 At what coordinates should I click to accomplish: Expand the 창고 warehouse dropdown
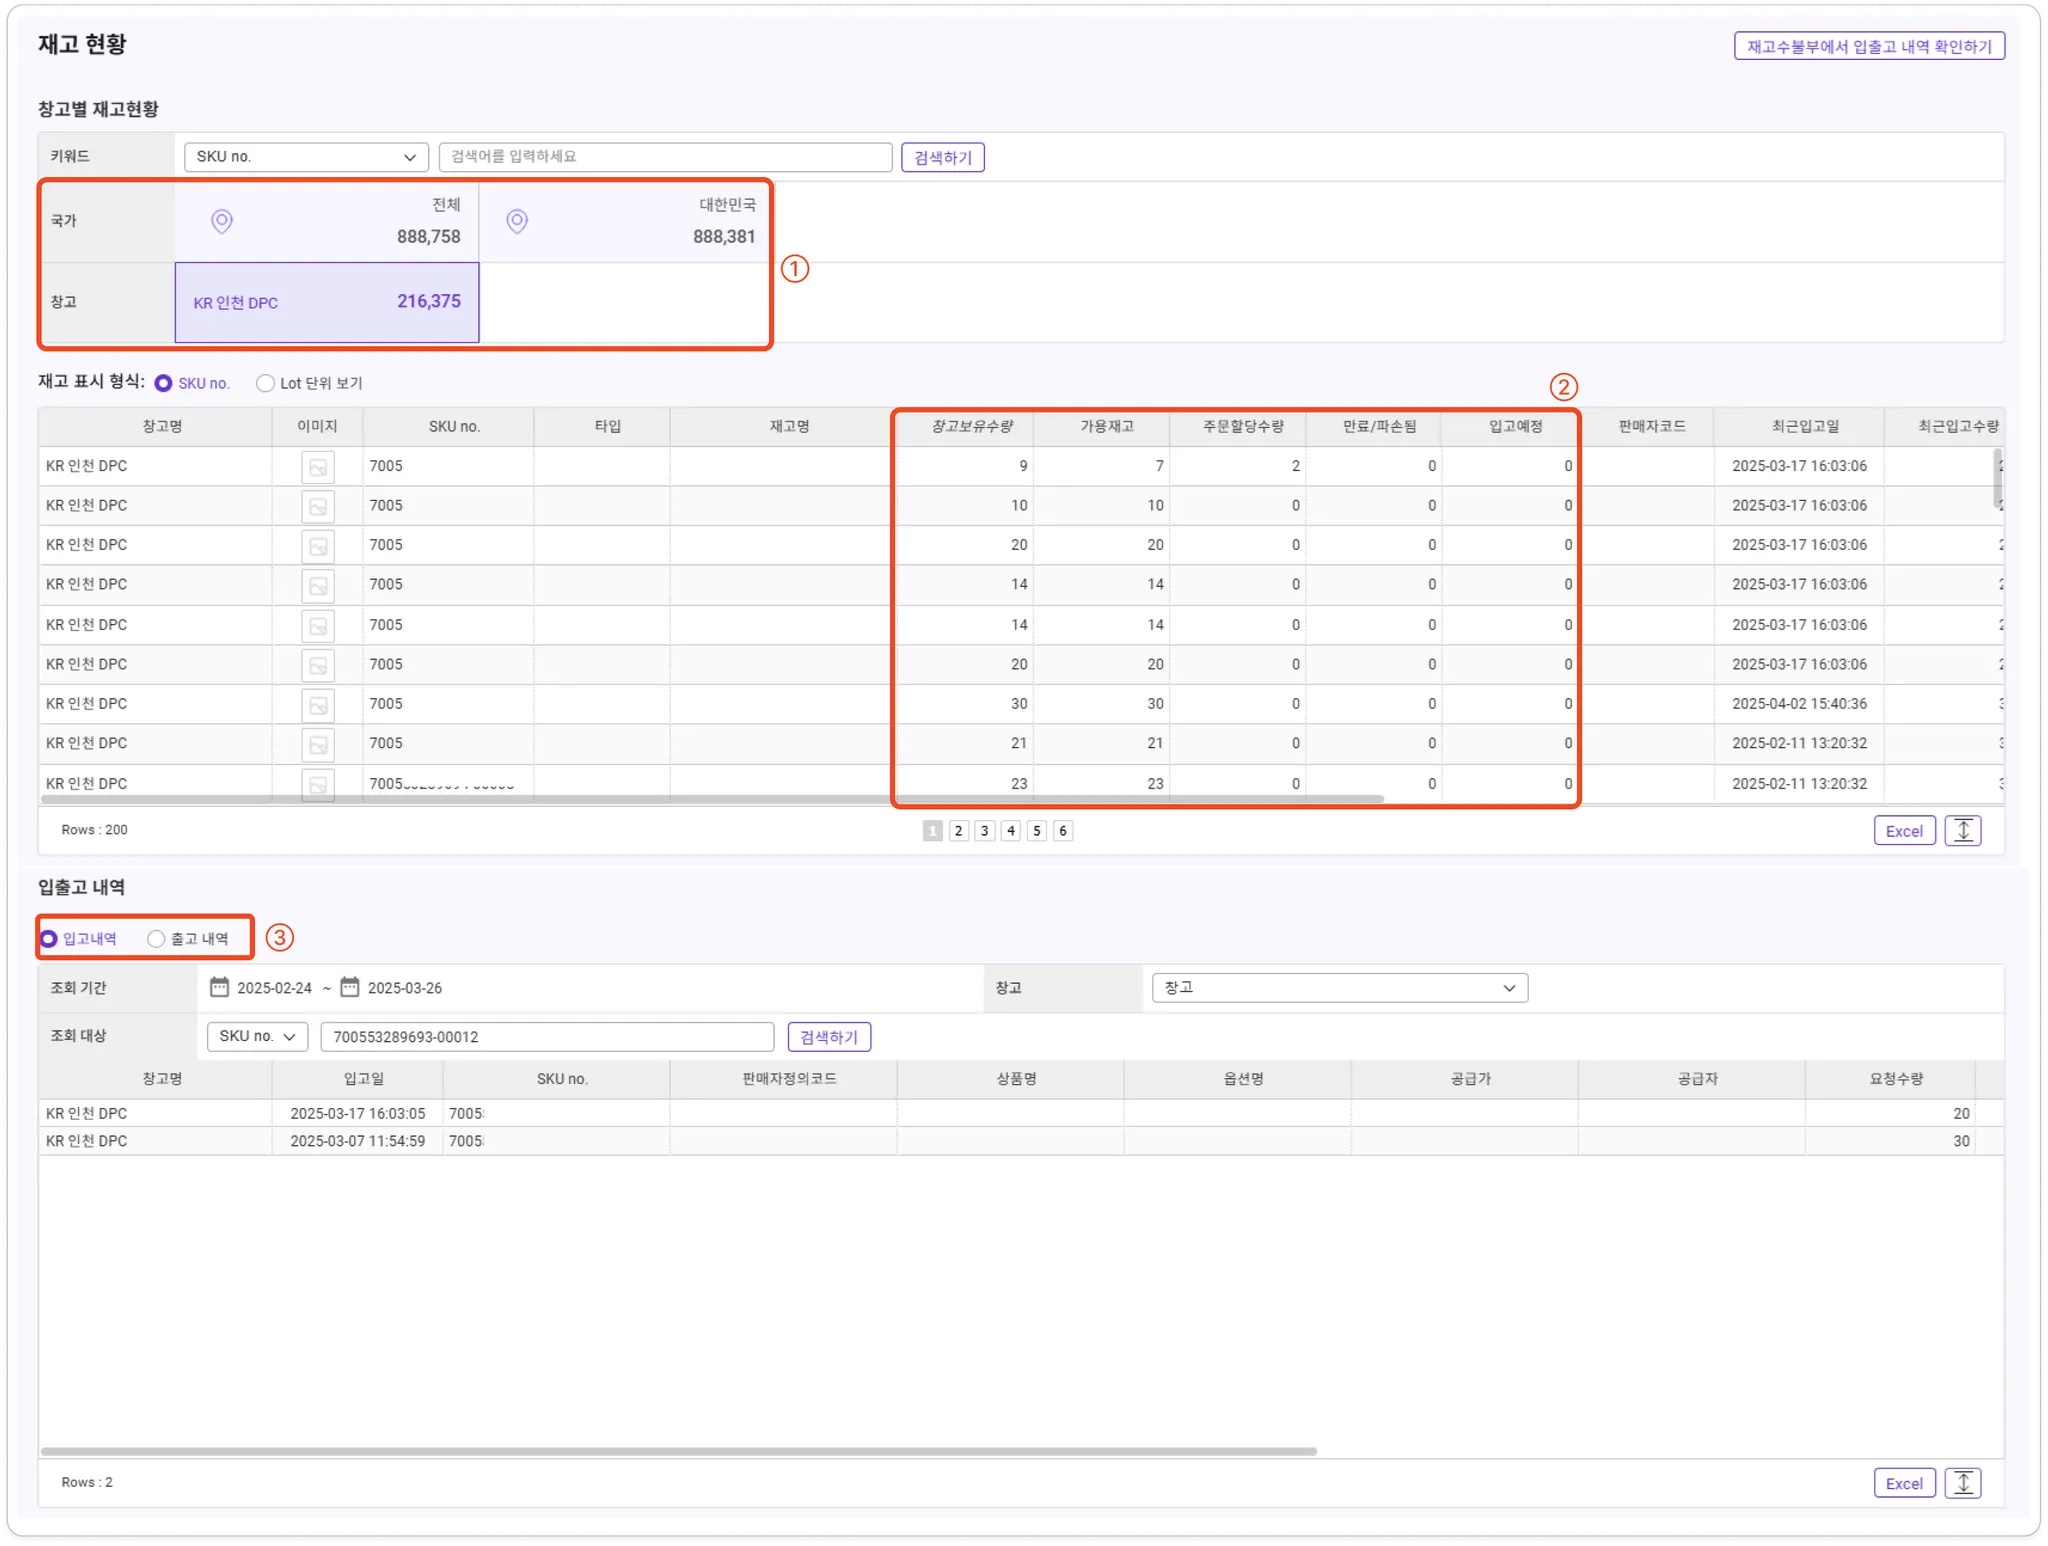[x=1339, y=988]
